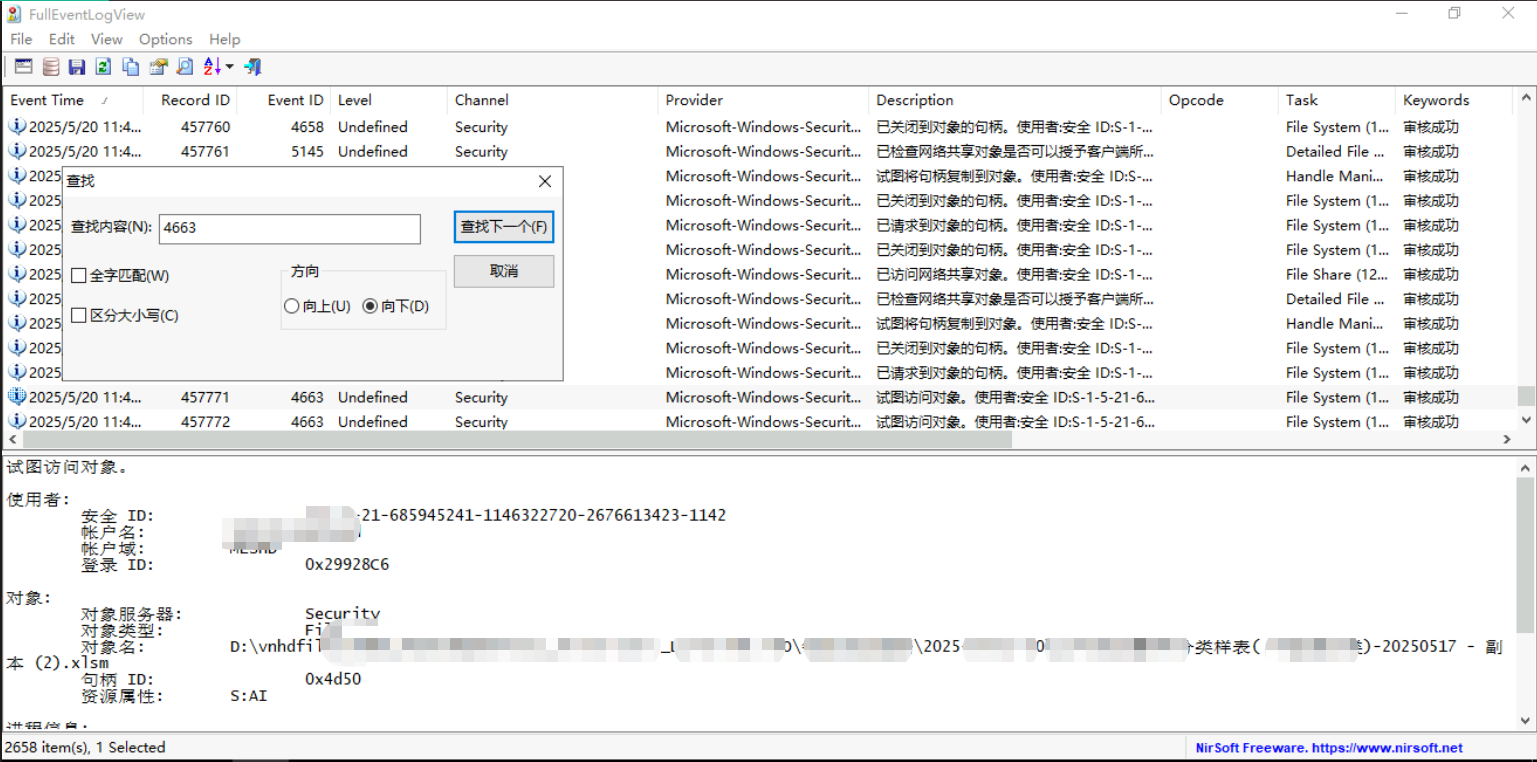
Task: Copy selected items using the toolbar copy icon
Action: tap(130, 66)
